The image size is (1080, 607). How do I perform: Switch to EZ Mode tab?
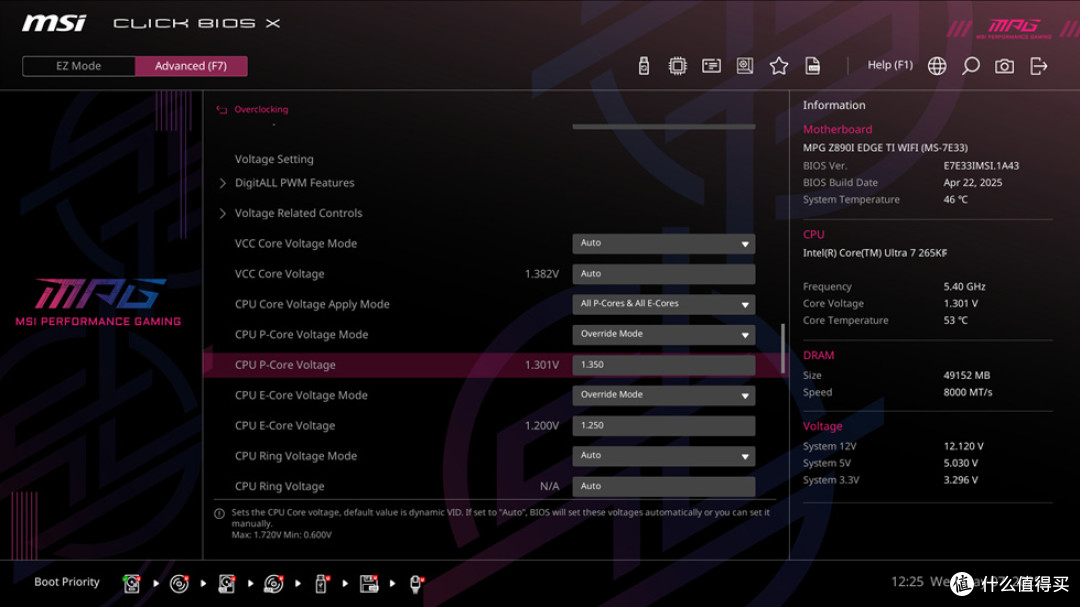(79, 66)
